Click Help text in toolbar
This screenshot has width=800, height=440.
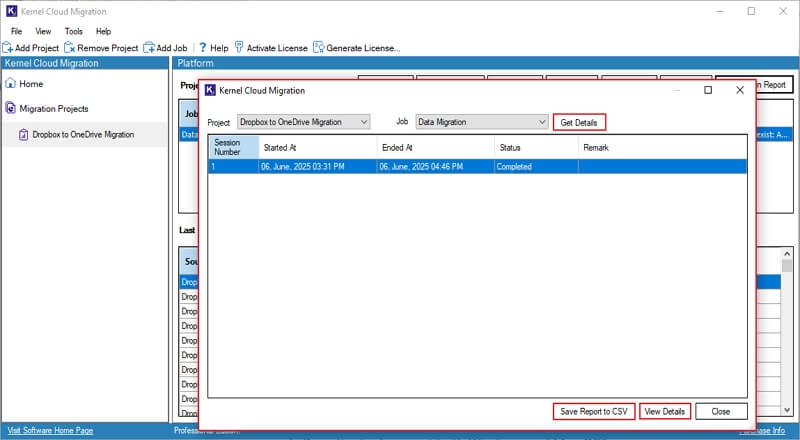219,48
